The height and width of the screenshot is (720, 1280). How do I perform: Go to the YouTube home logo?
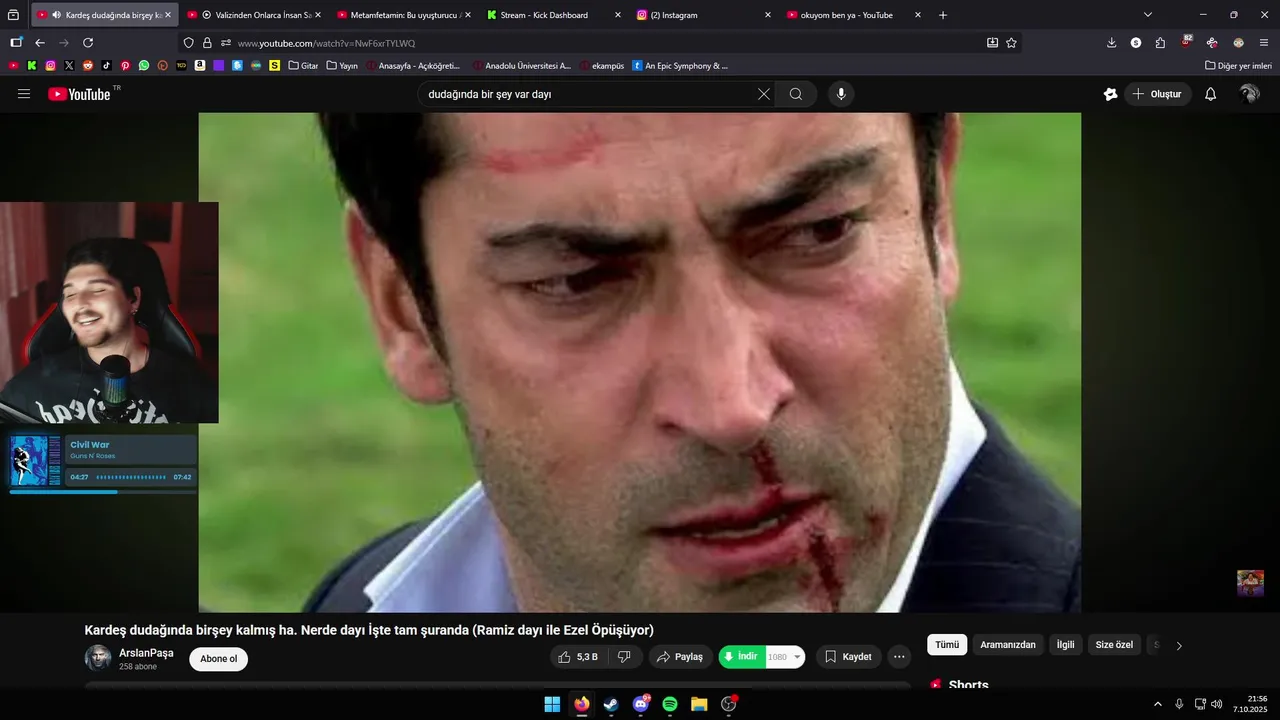79,94
